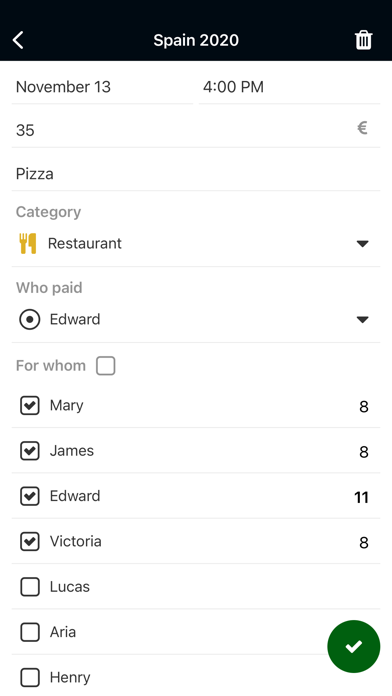Tap Victoria's share amount of 8
This screenshot has width=392, height=696.
coord(364,542)
